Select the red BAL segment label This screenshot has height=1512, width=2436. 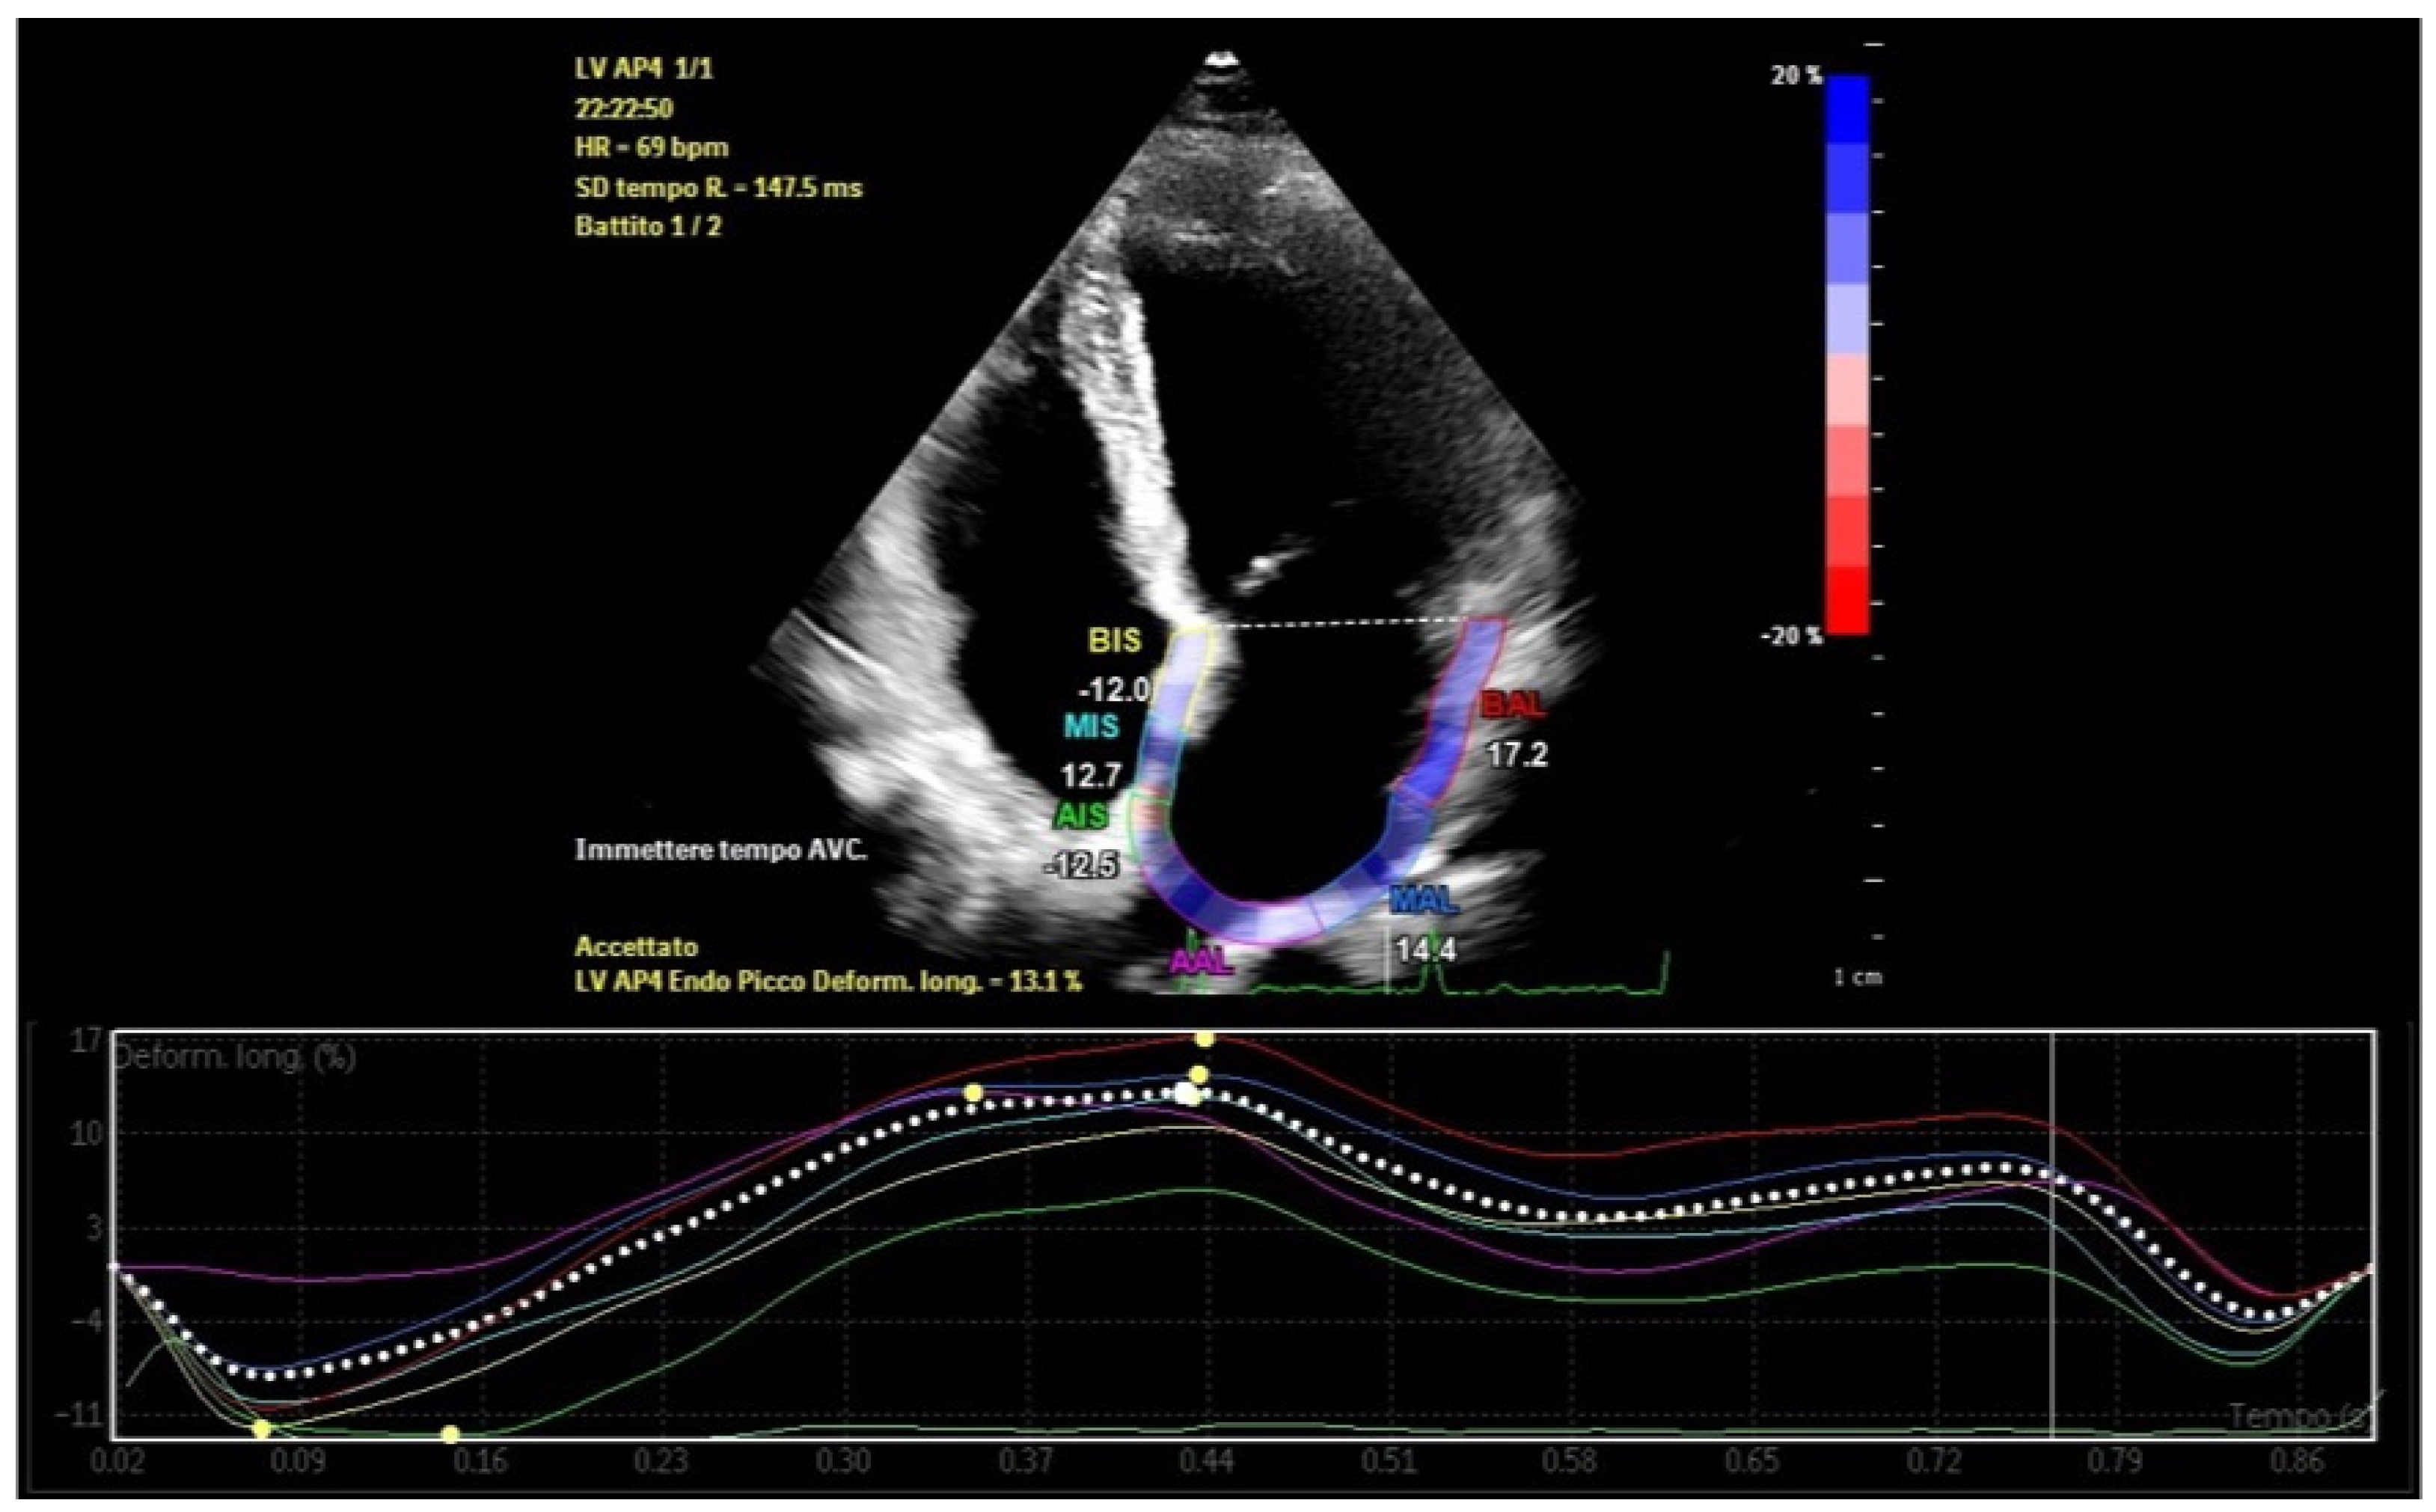[1512, 704]
